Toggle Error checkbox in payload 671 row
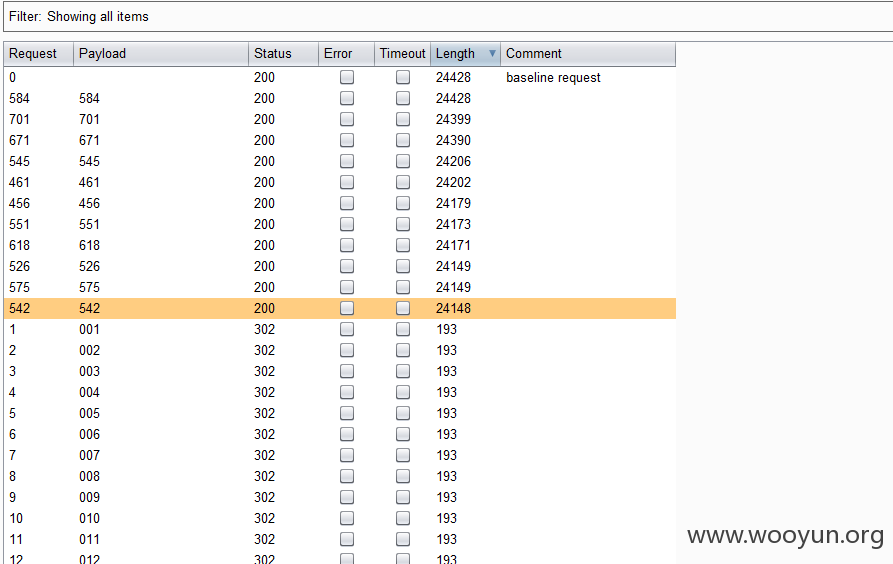This screenshot has height=564, width=893. pos(347,140)
